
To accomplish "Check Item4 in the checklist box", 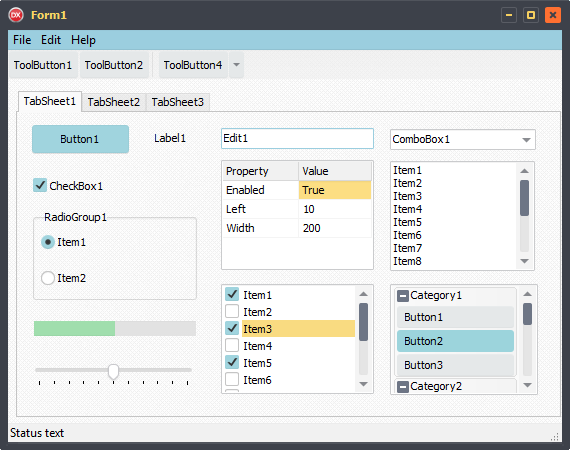I will (232, 345).
